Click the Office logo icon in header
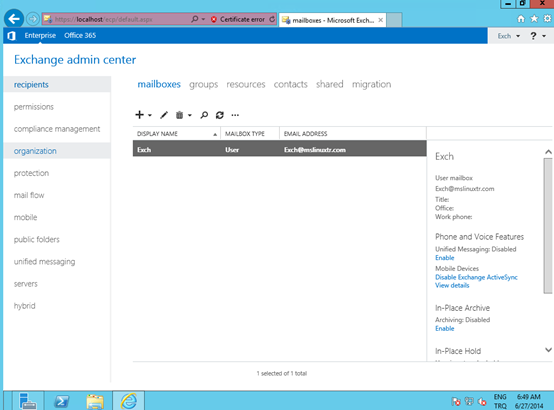The image size is (554, 410). coord(11,35)
